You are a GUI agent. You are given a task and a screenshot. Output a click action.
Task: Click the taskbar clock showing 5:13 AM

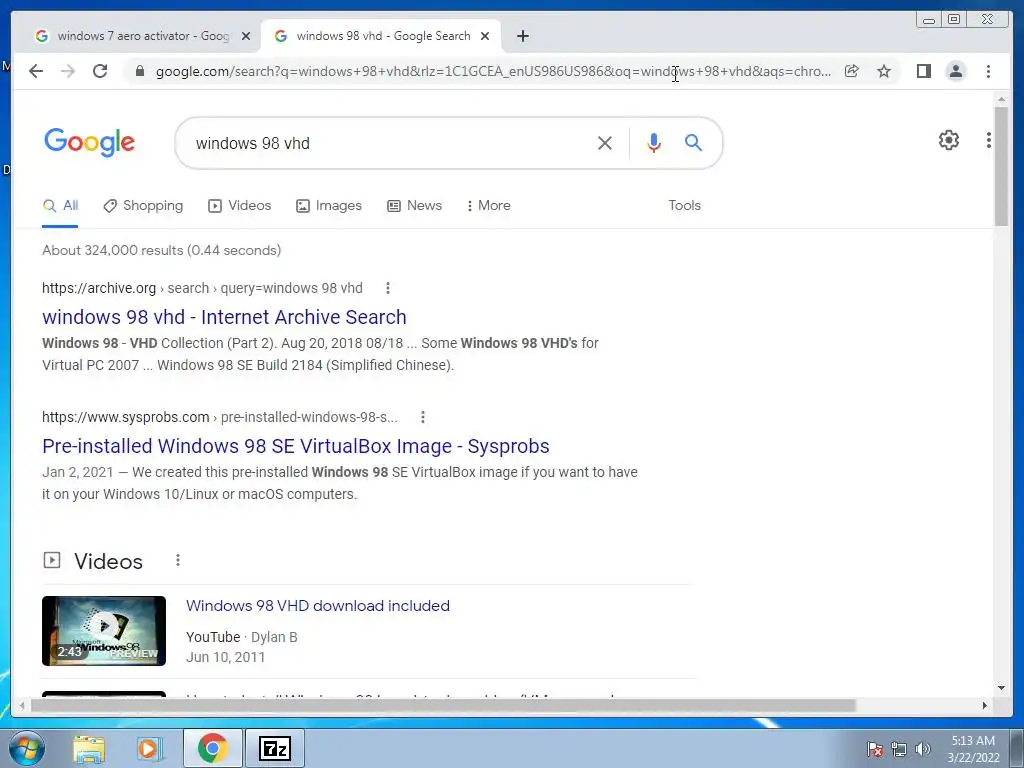coord(973,749)
